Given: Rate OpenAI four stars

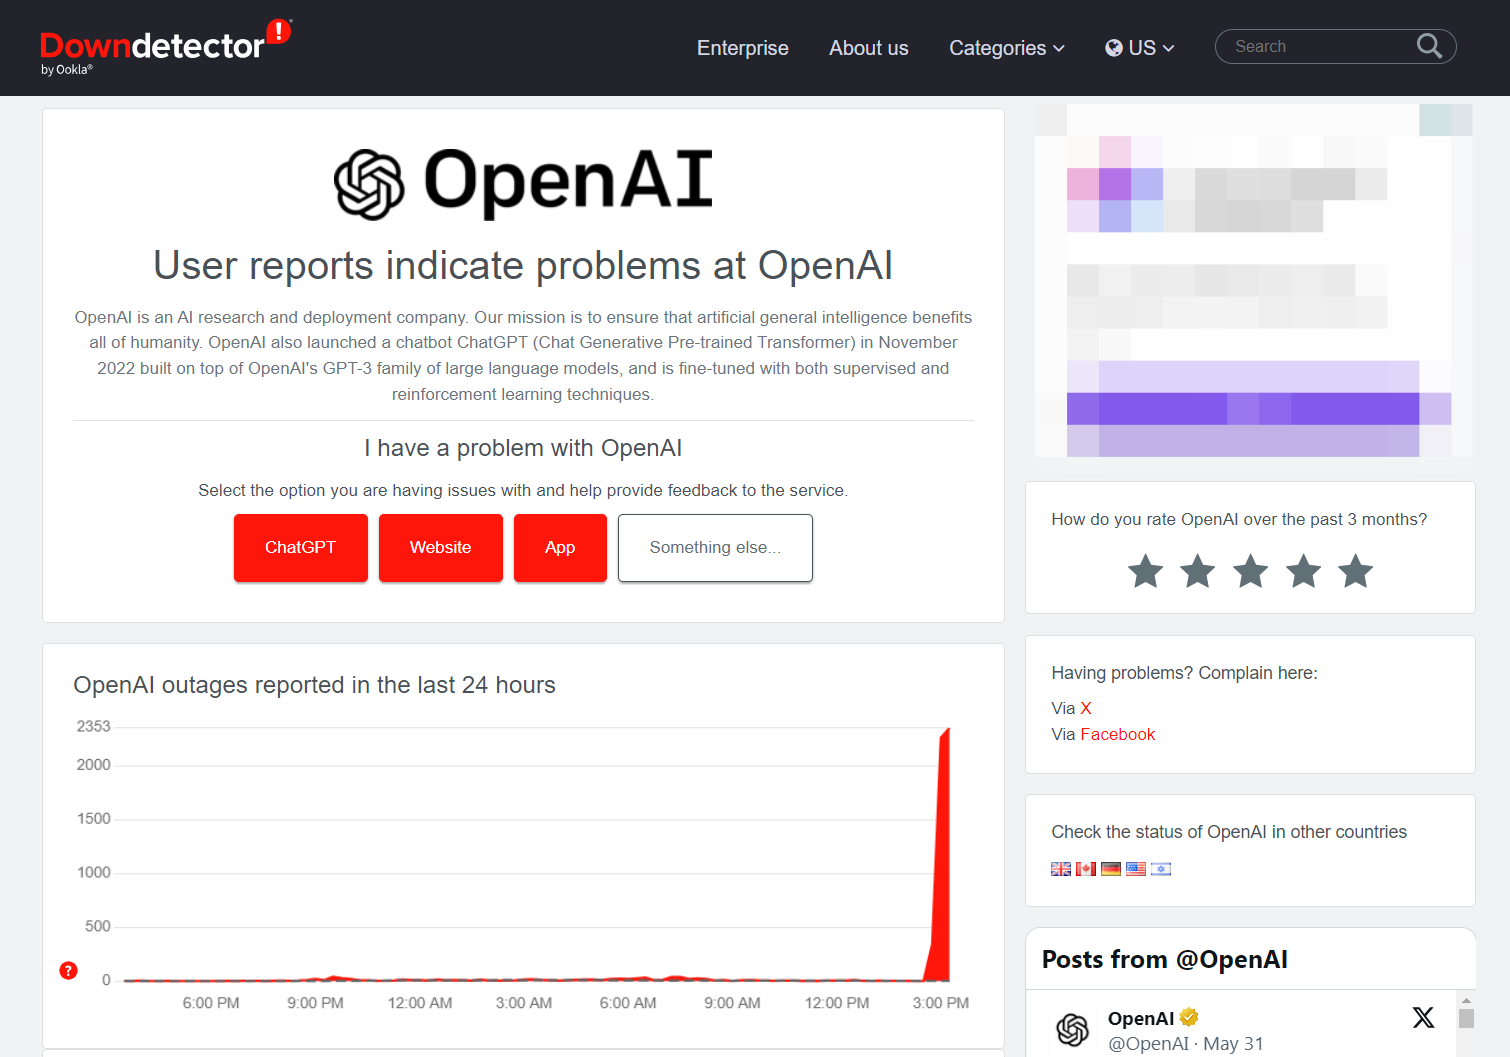Looking at the screenshot, I should pyautogui.click(x=1303, y=571).
